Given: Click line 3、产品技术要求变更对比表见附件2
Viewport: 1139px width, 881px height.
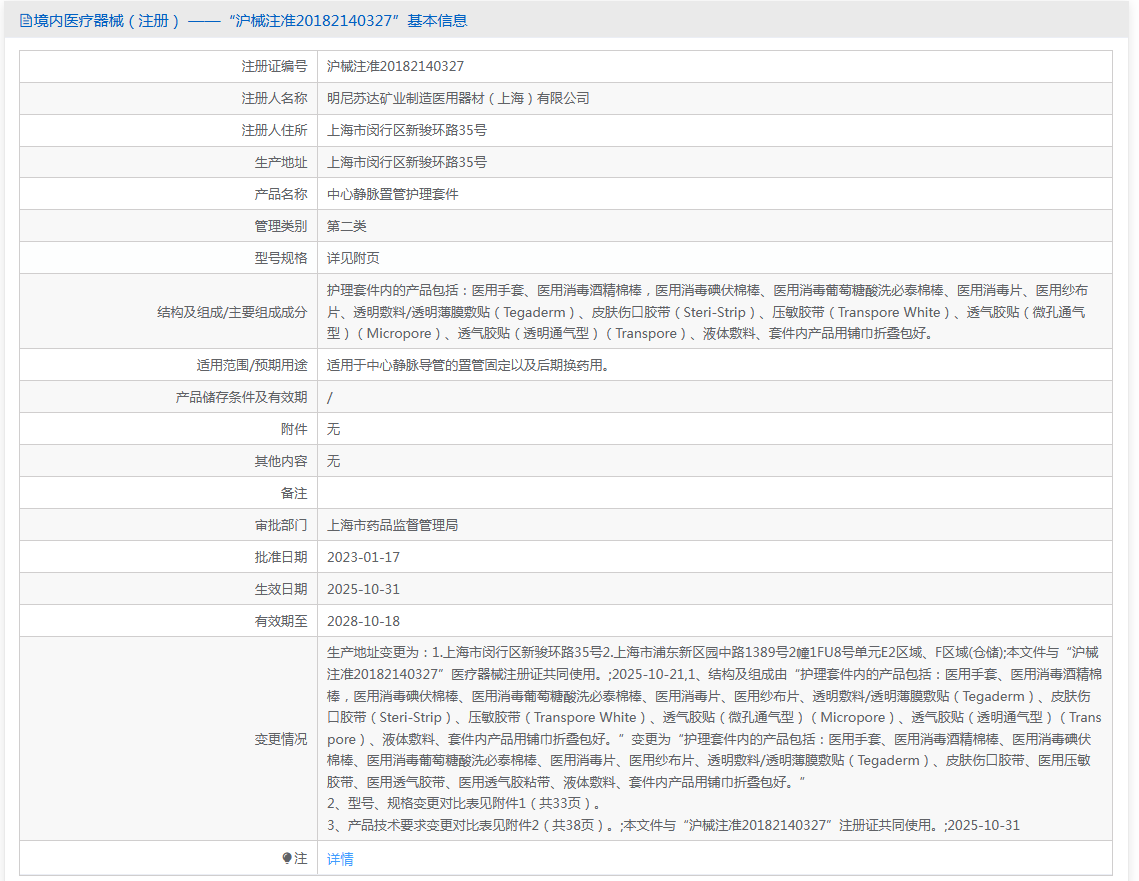Looking at the screenshot, I should coord(673,825).
